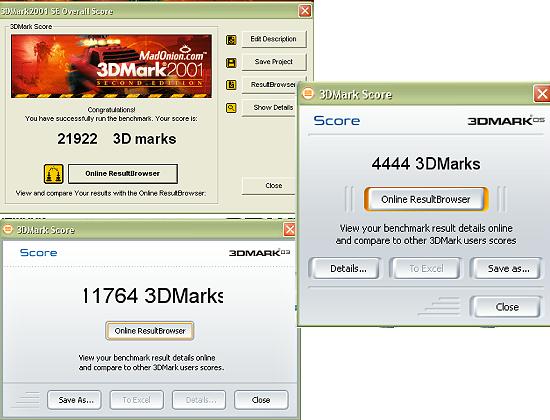This screenshot has height=420, width=550.
Task: Click Online ResultBrowser in the 3DMark03 window
Action: [x=150, y=331]
